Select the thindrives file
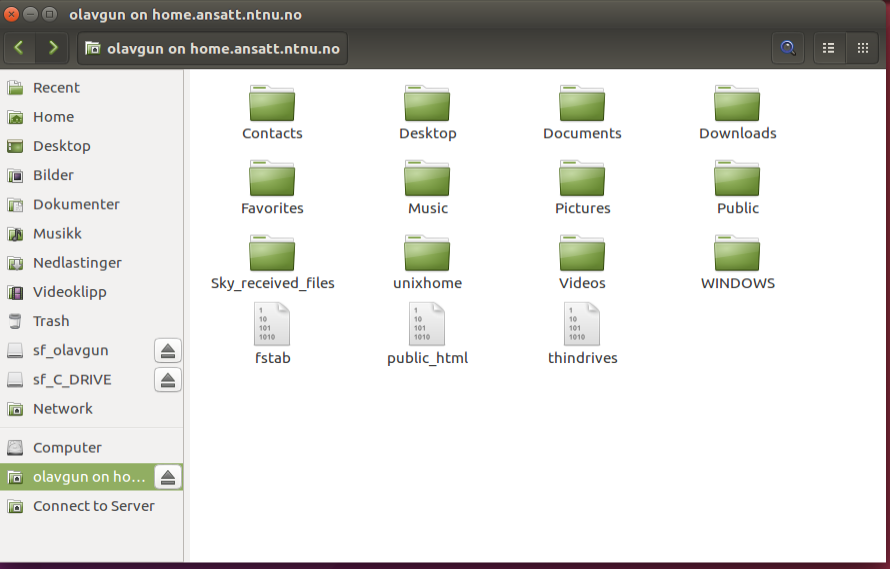 coord(582,334)
